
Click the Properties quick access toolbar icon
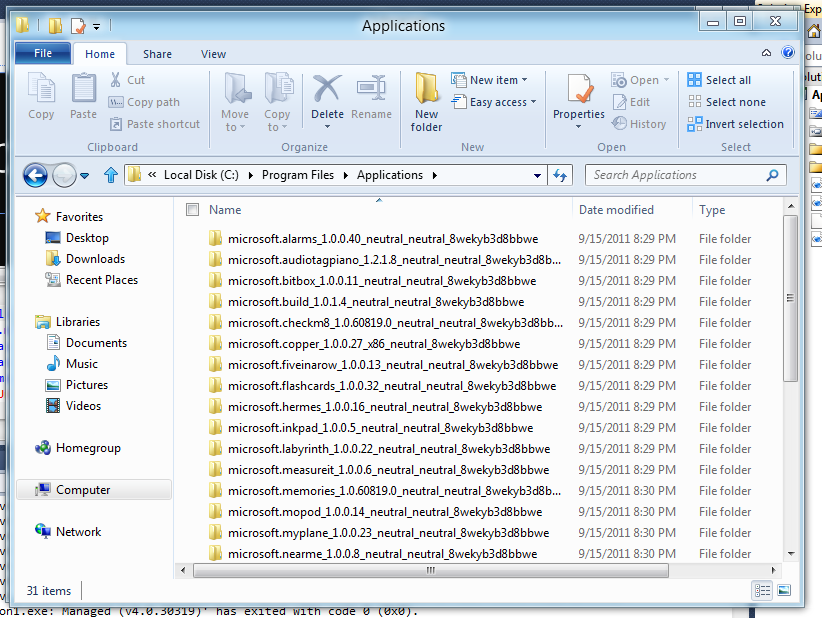coord(78,25)
